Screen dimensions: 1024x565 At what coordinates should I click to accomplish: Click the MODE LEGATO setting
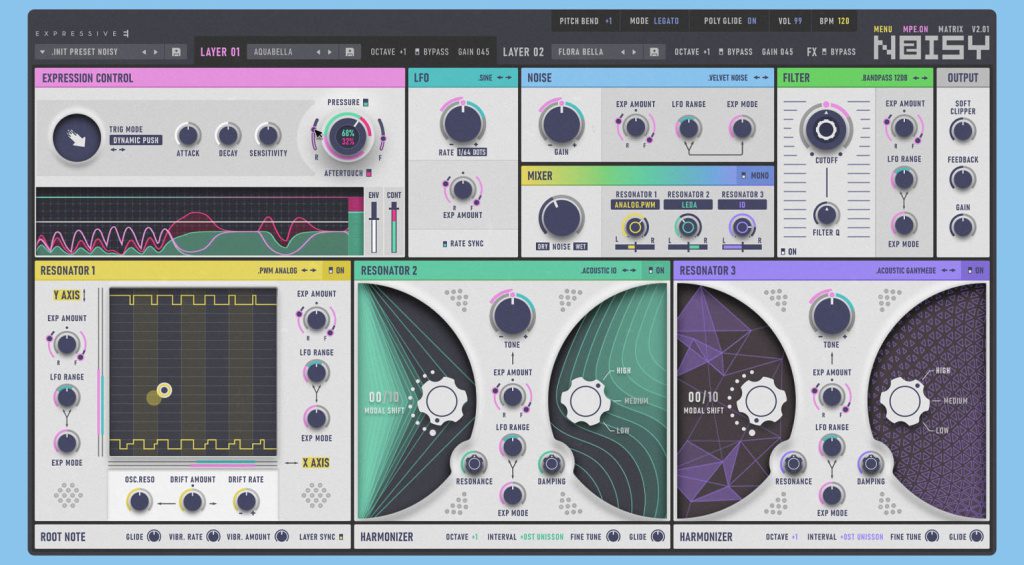[x=654, y=21]
